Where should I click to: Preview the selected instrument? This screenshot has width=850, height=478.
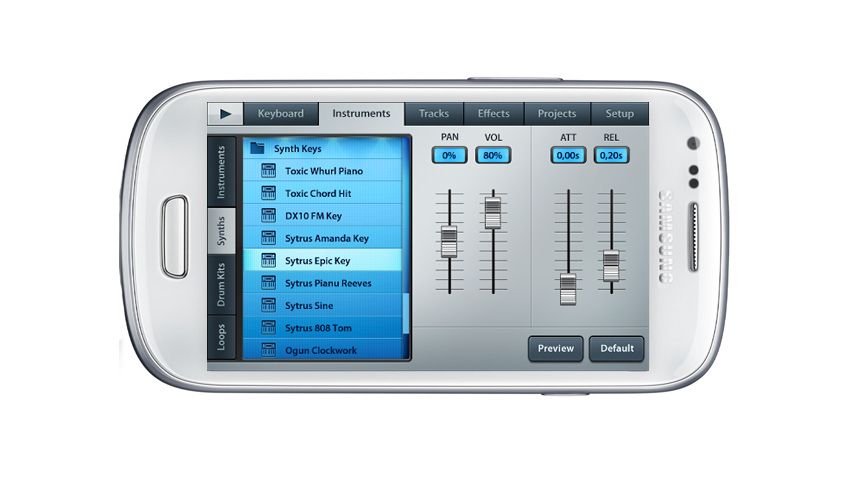tap(556, 348)
